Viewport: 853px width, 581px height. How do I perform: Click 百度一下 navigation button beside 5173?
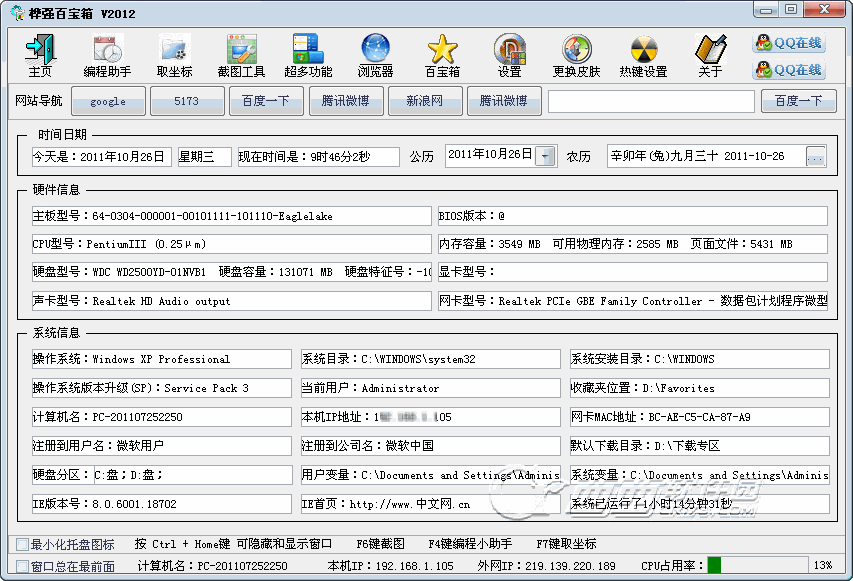click(266, 101)
